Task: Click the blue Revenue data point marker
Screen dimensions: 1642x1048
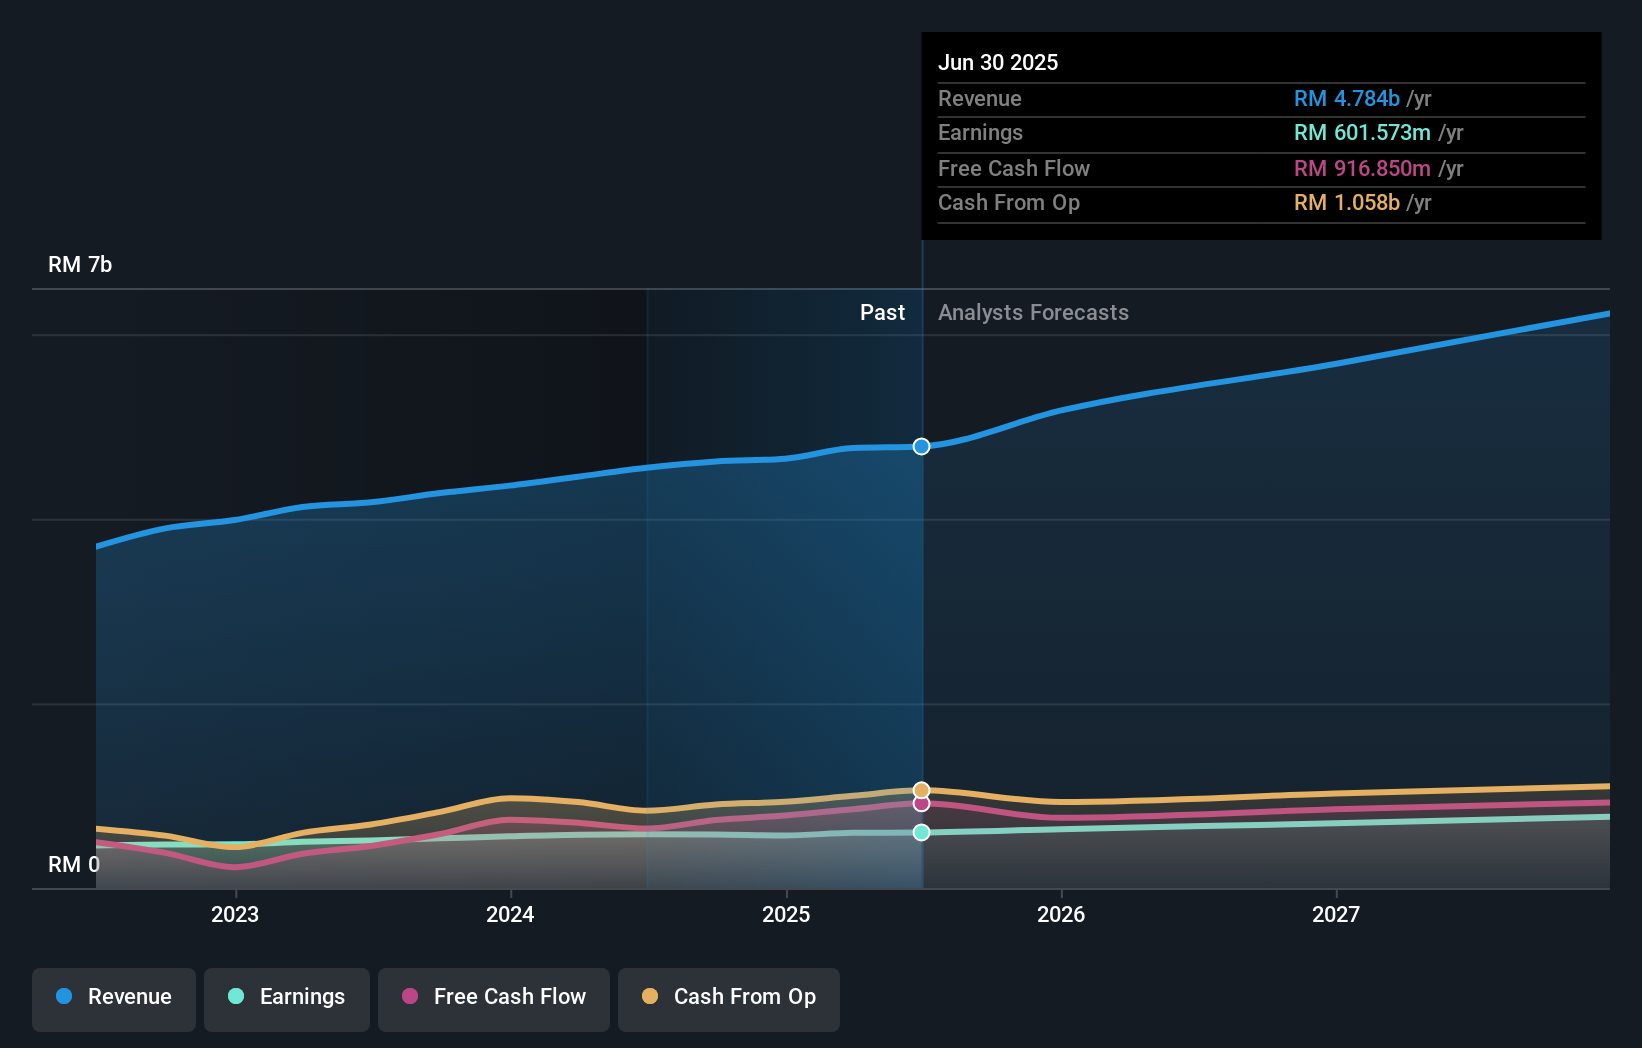Action: [921, 447]
